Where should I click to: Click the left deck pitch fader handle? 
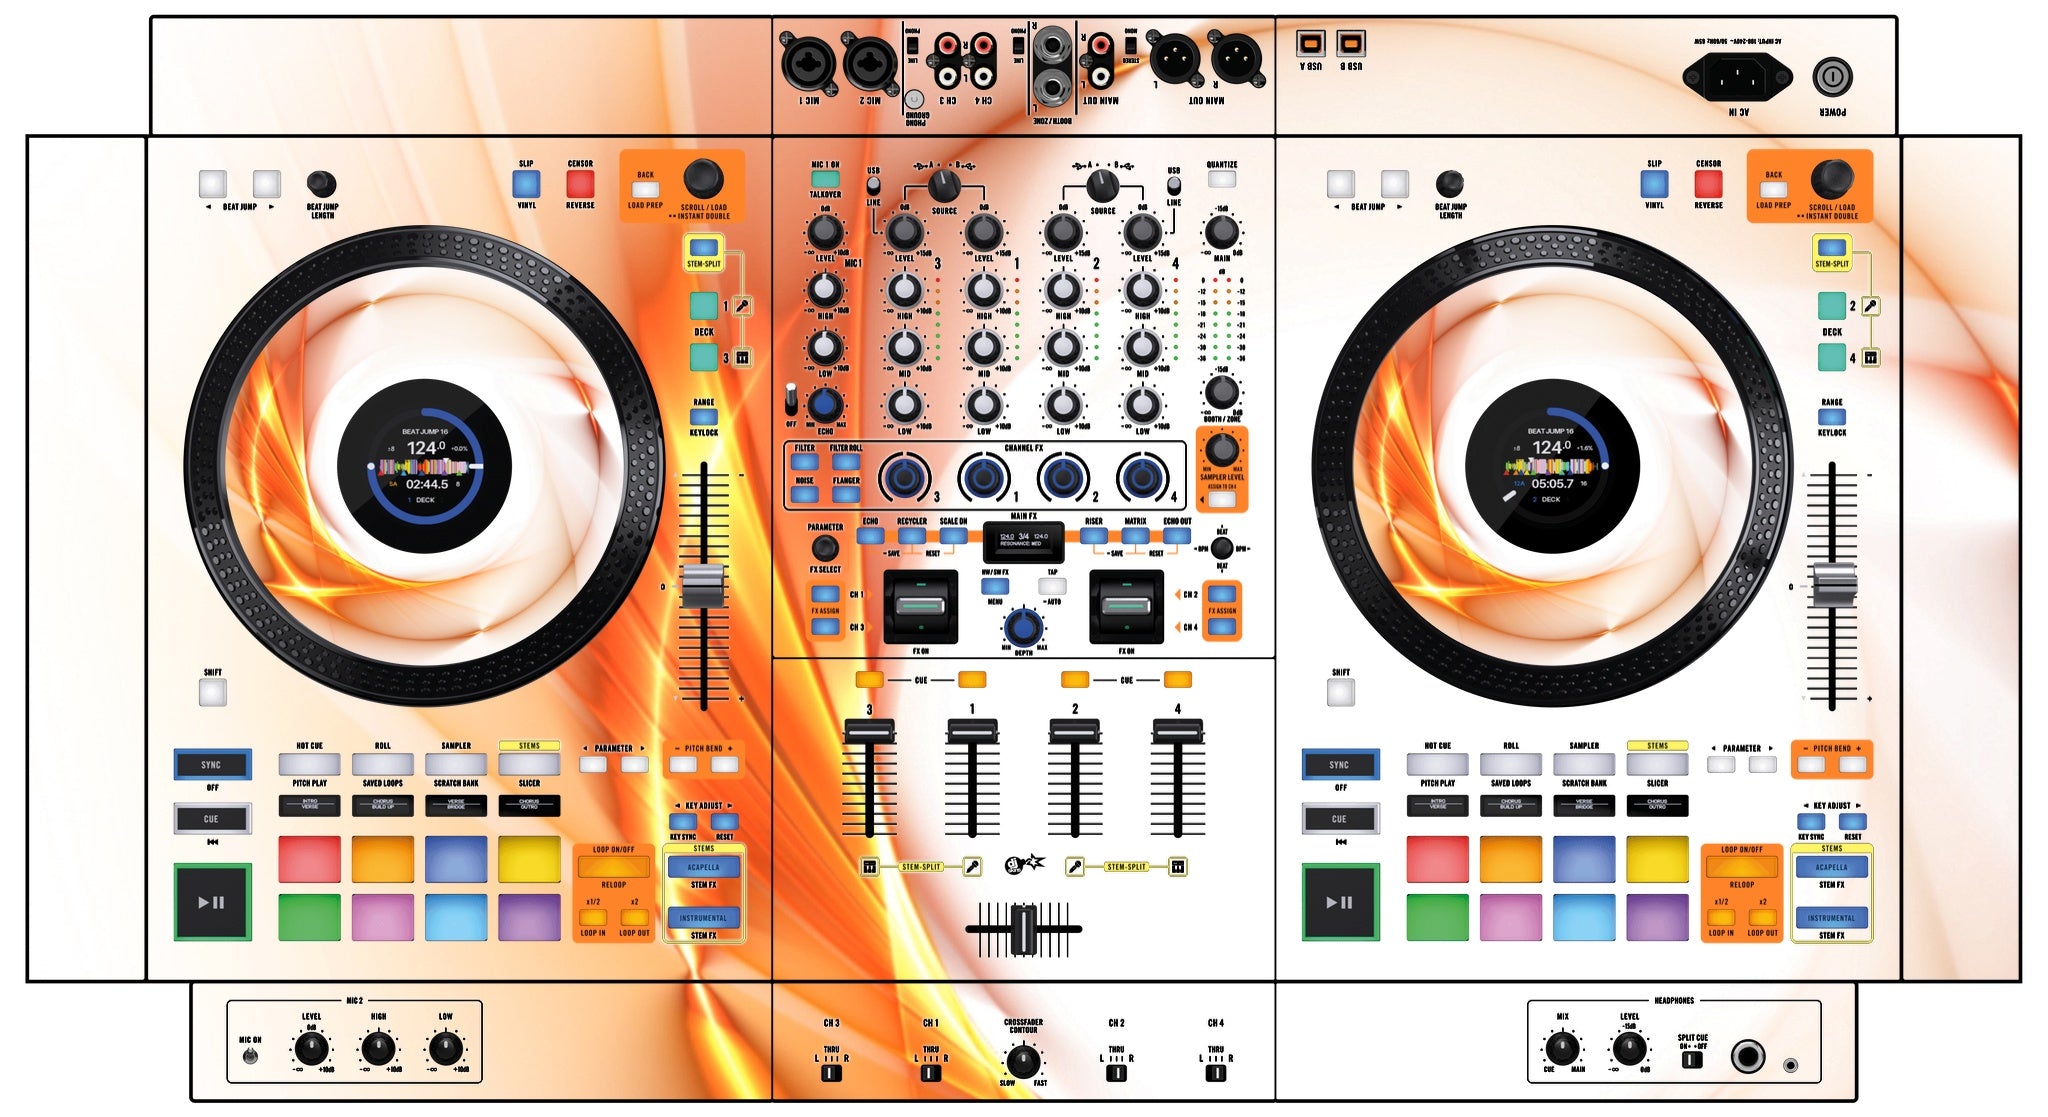703,585
